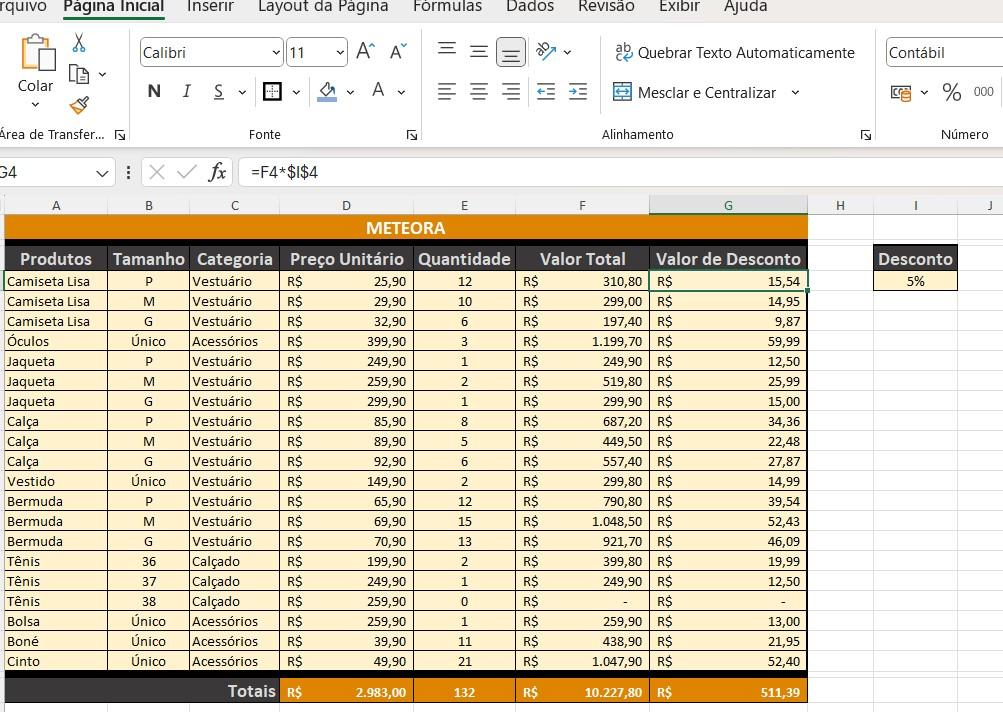Increase font size with large A icon
Image resolution: width=1003 pixels, height=712 pixels.
click(x=366, y=52)
